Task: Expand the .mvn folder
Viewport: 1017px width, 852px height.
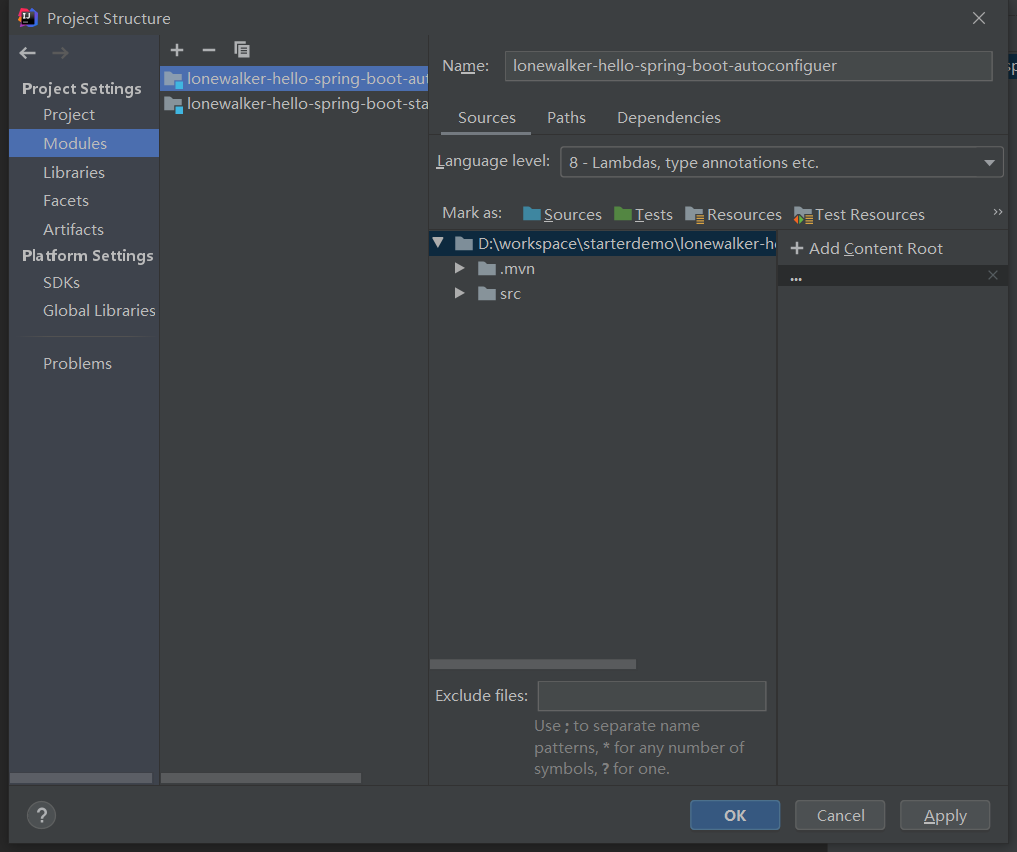Action: pyautogui.click(x=460, y=268)
